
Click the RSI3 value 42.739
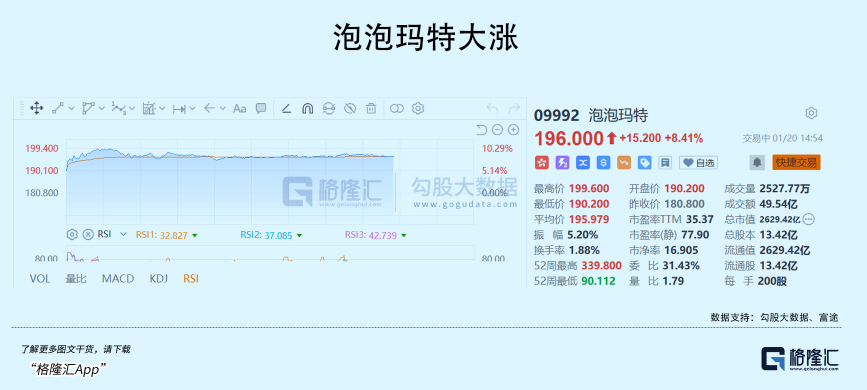[x=383, y=235]
